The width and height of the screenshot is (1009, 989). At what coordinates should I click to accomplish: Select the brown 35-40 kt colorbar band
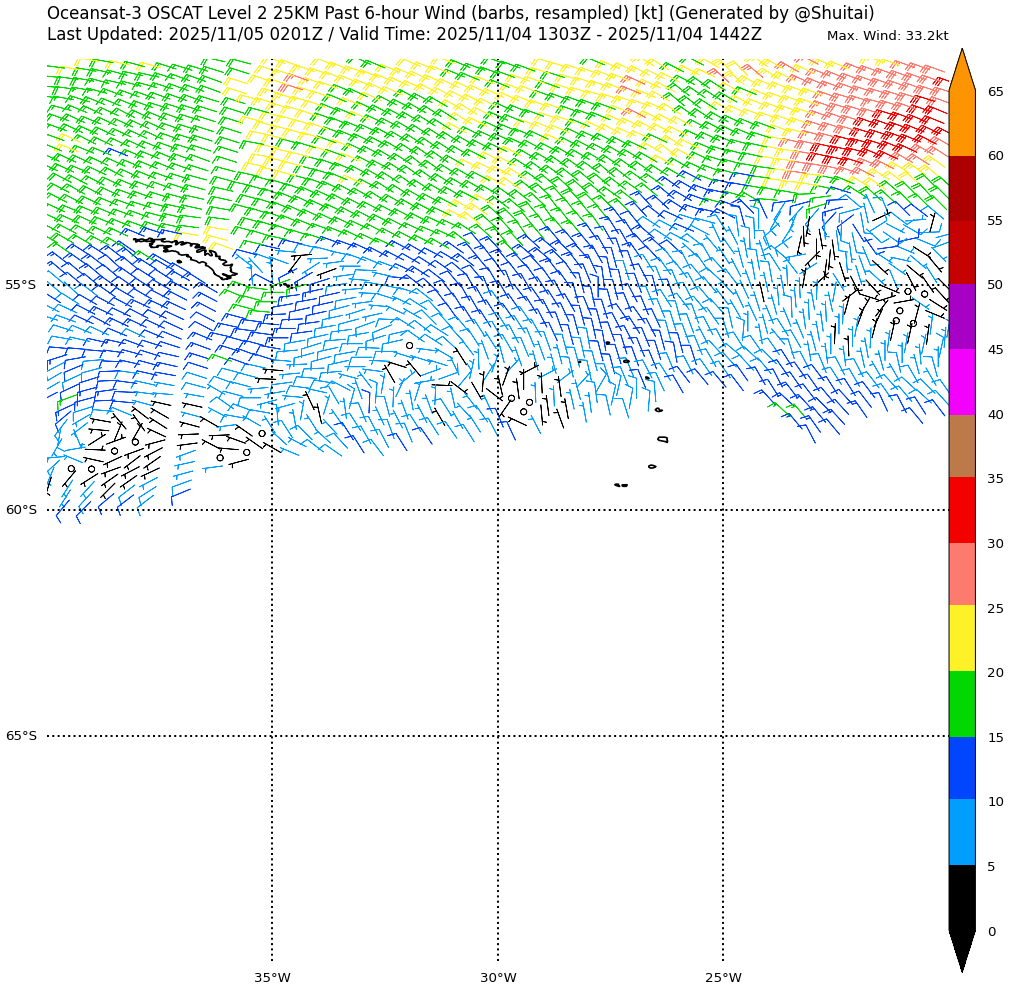point(961,446)
